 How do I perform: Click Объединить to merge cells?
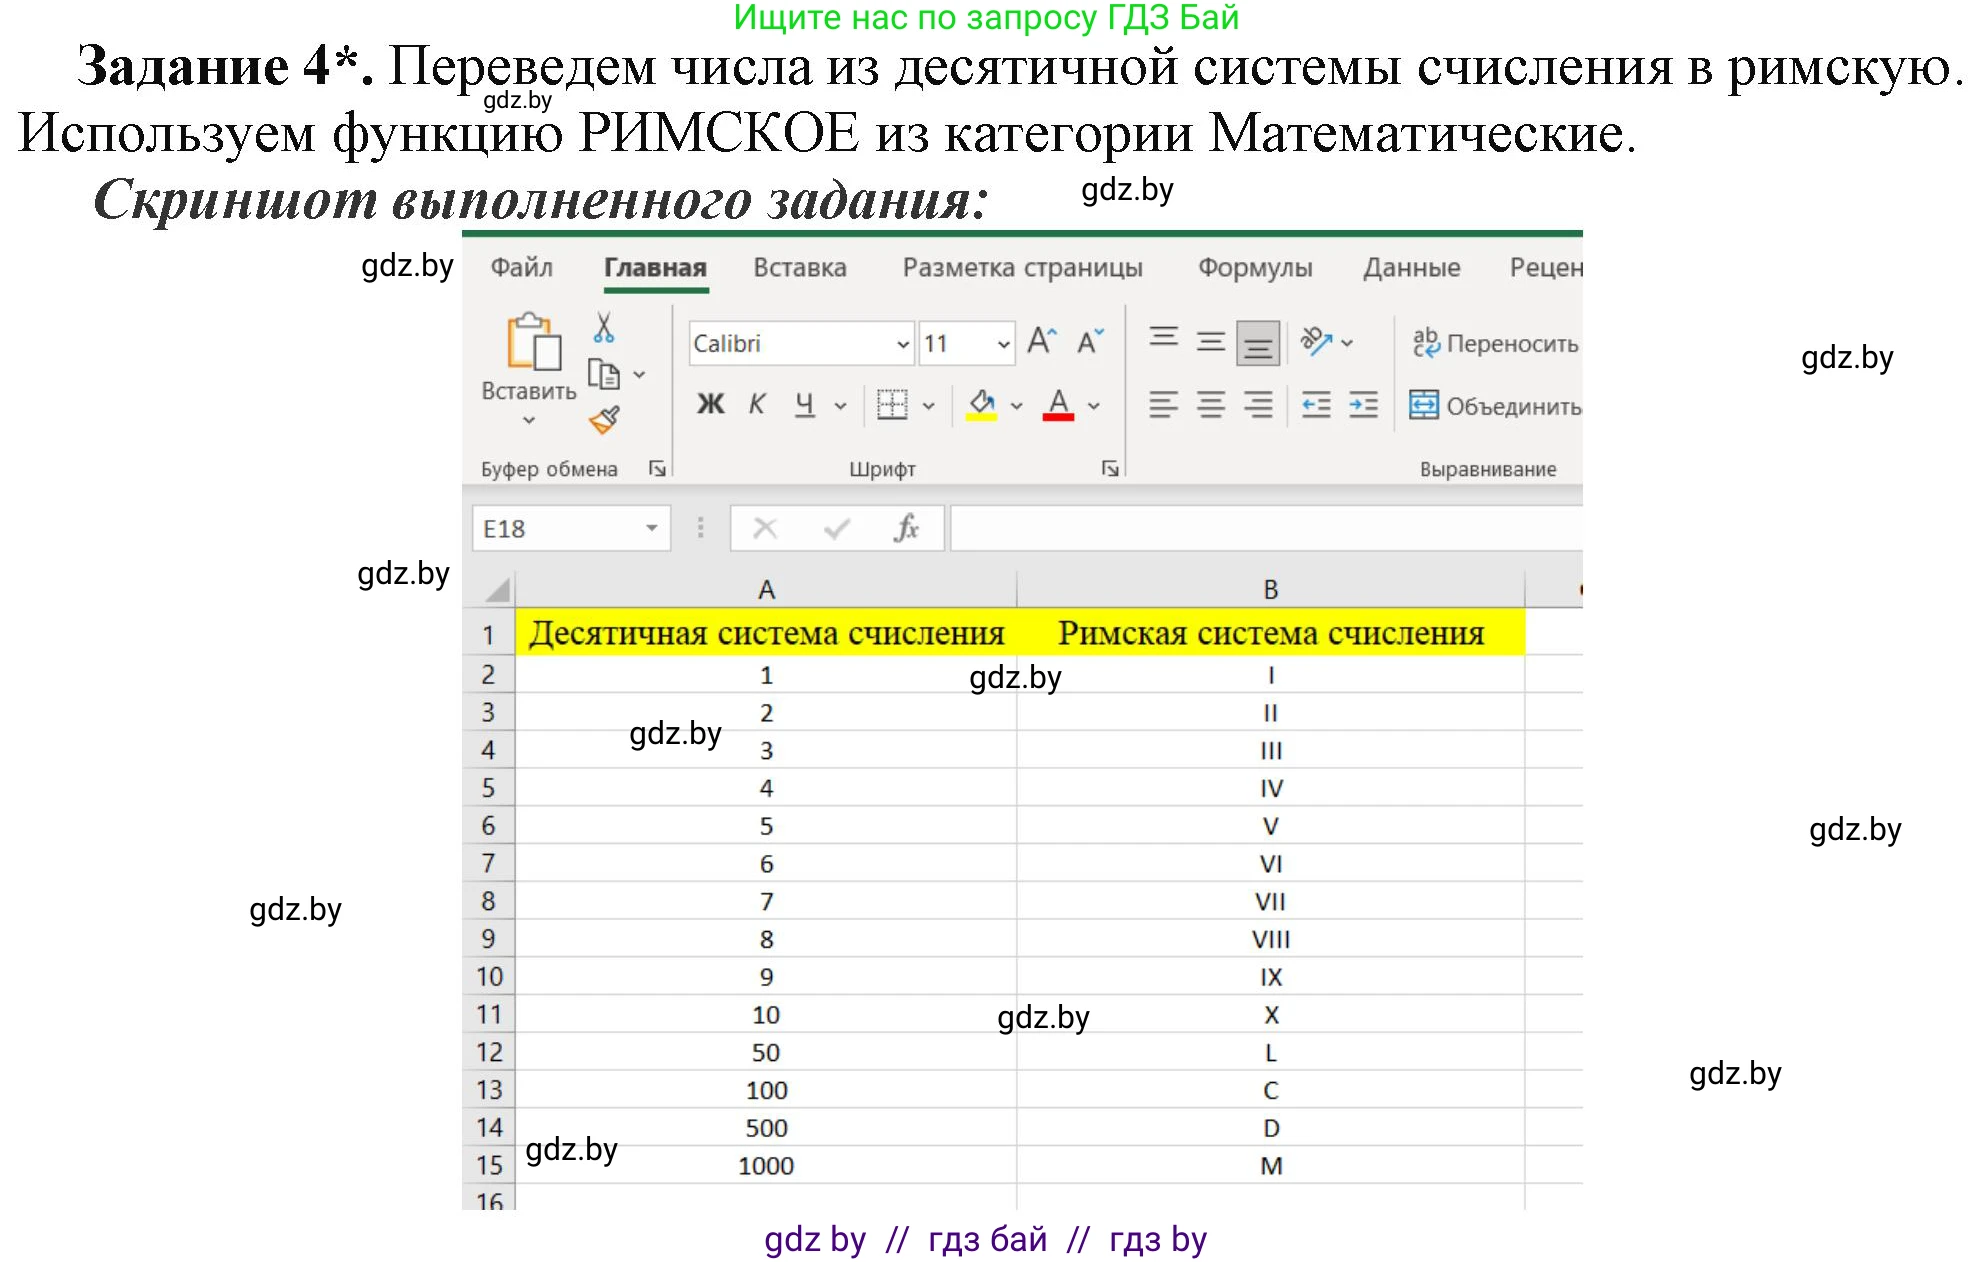(x=1494, y=405)
